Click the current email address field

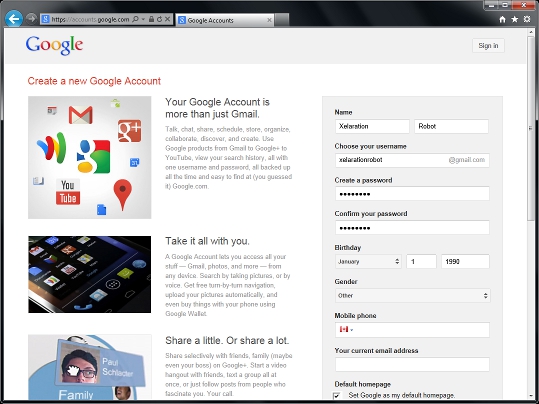pos(412,364)
